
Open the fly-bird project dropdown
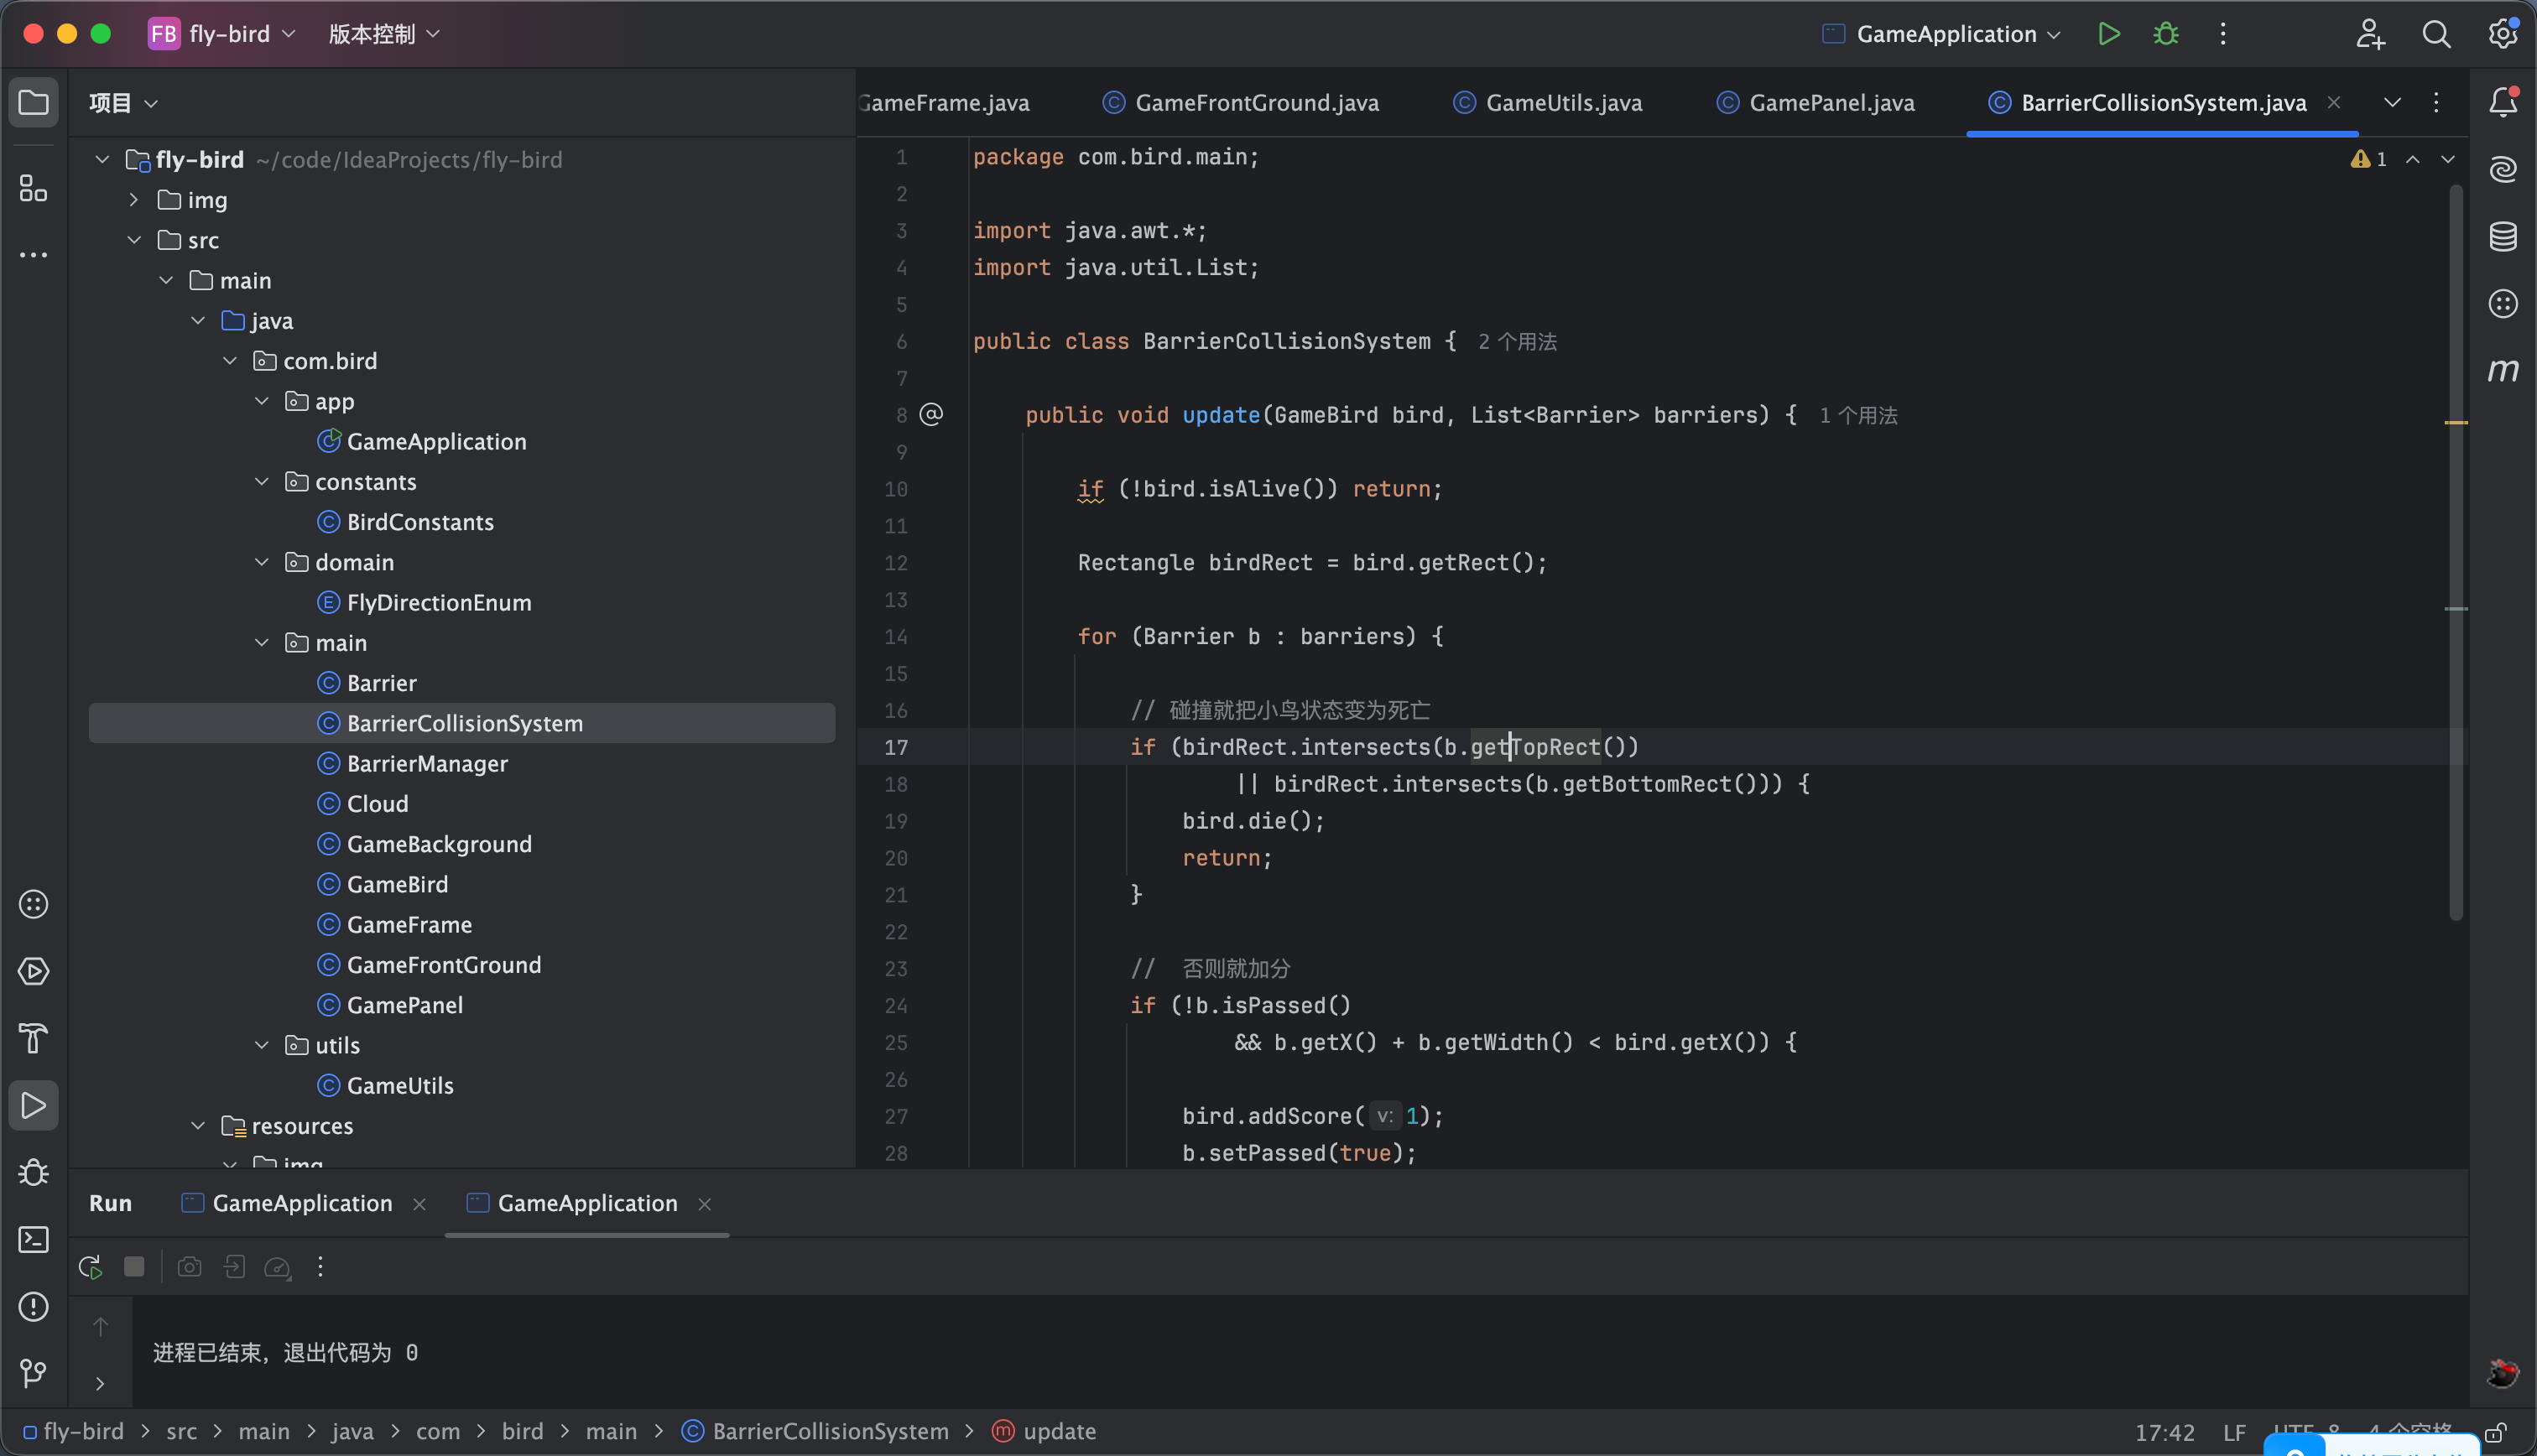pyautogui.click(x=222, y=34)
